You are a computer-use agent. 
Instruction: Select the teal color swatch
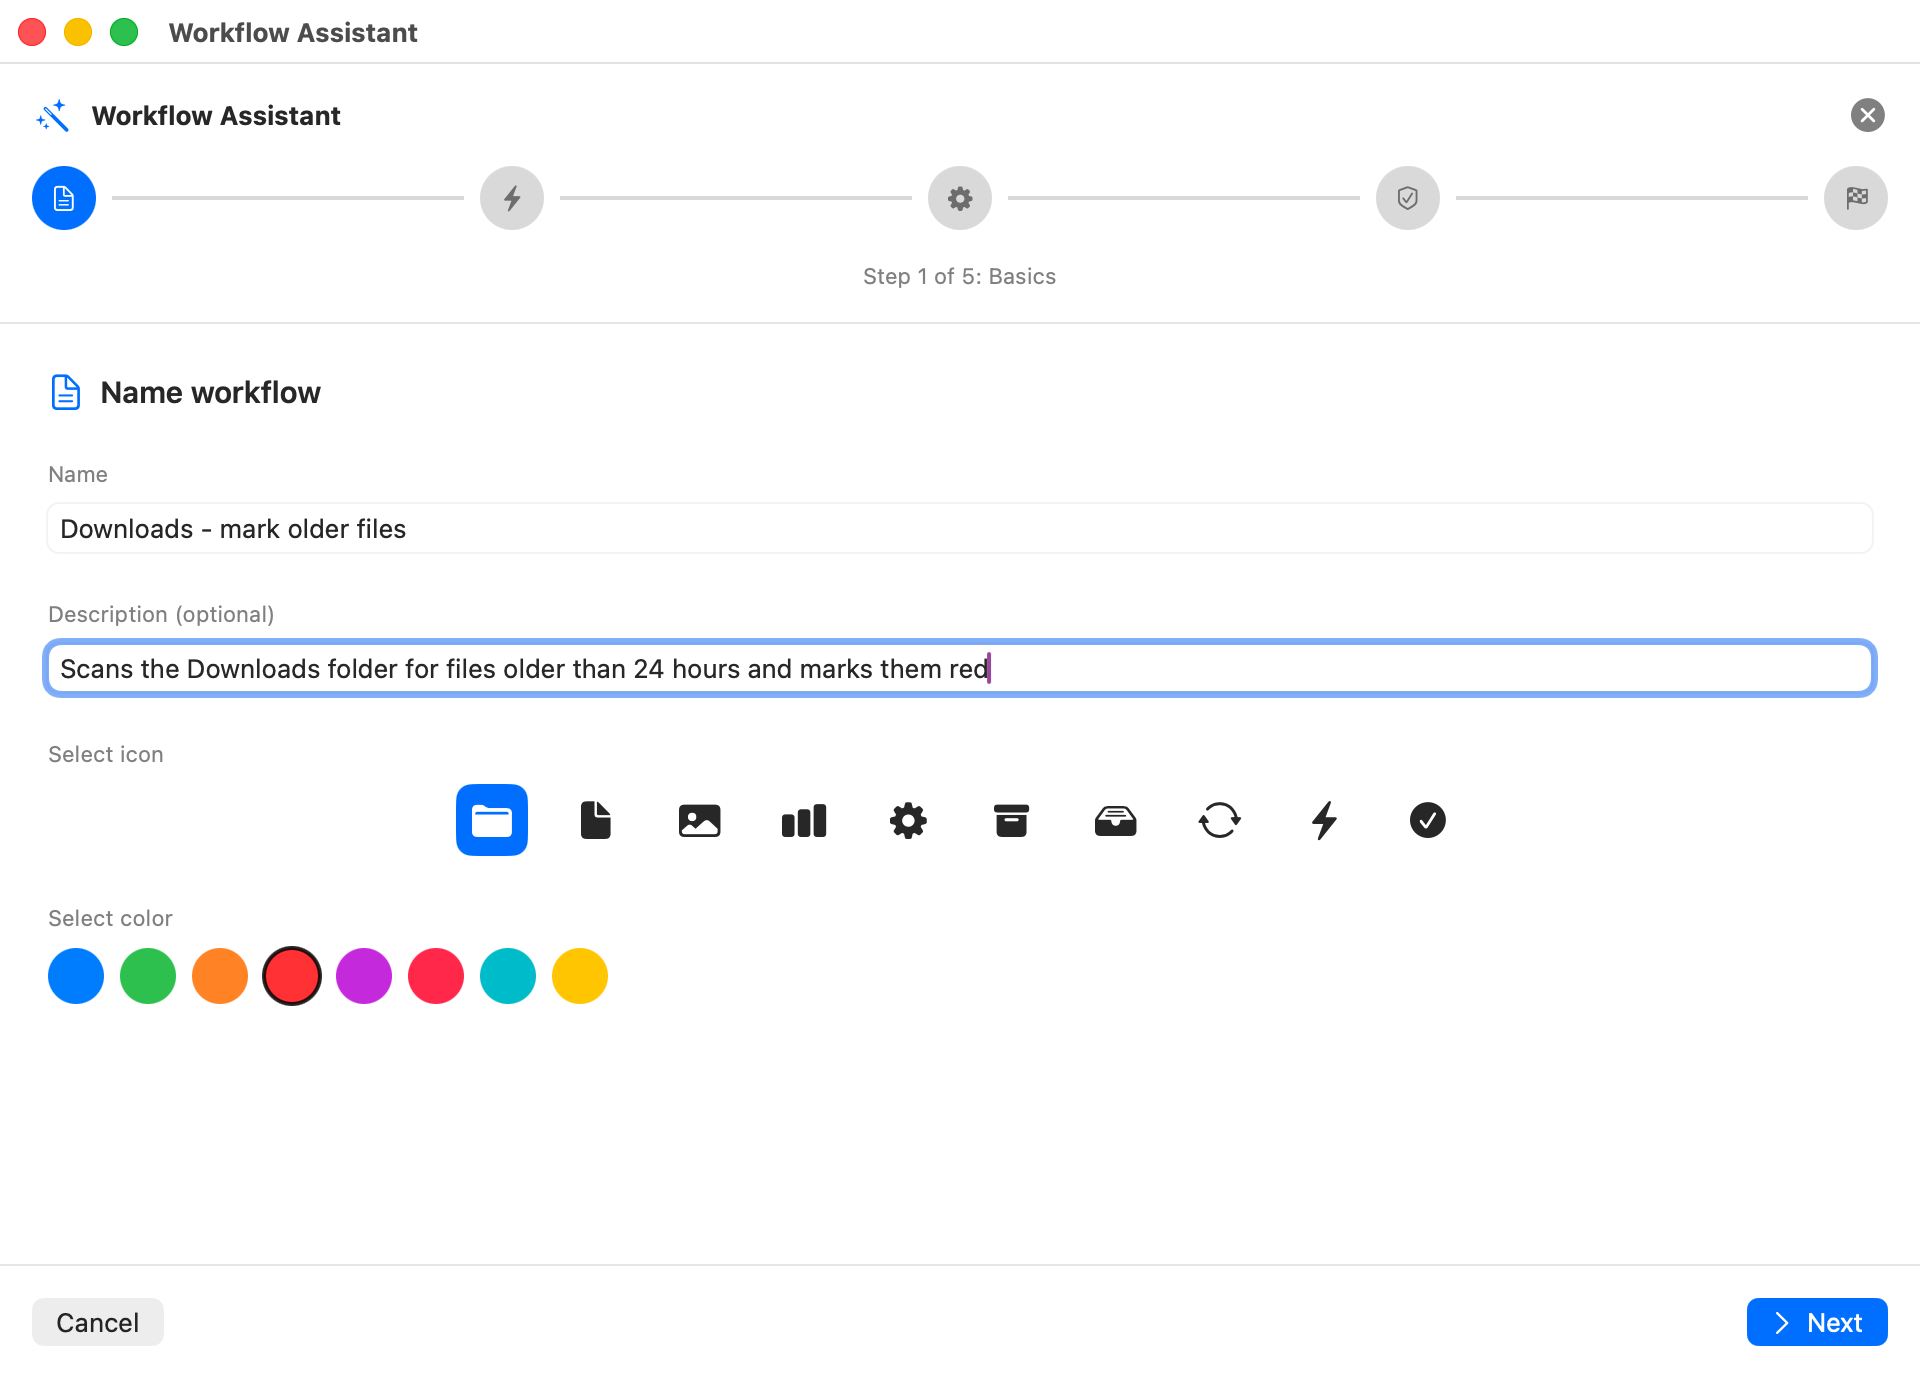click(508, 976)
